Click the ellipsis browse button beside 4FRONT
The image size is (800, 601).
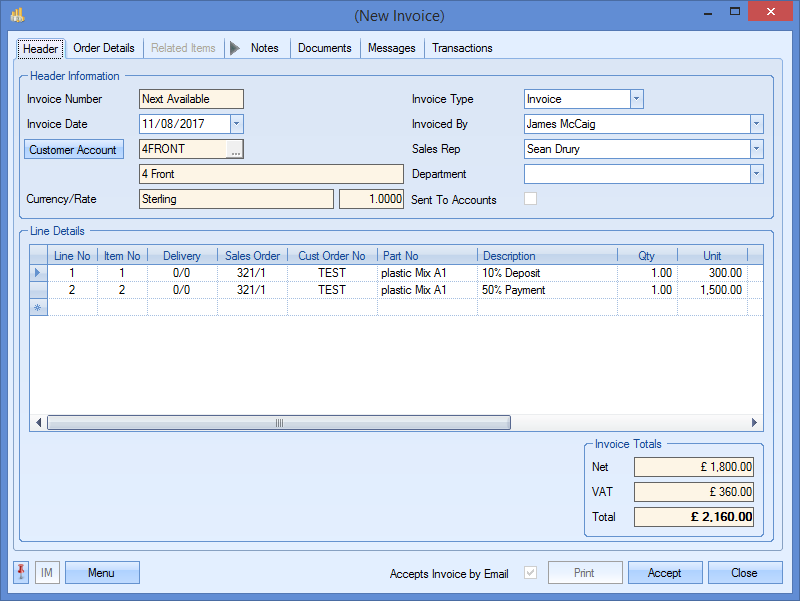235,150
